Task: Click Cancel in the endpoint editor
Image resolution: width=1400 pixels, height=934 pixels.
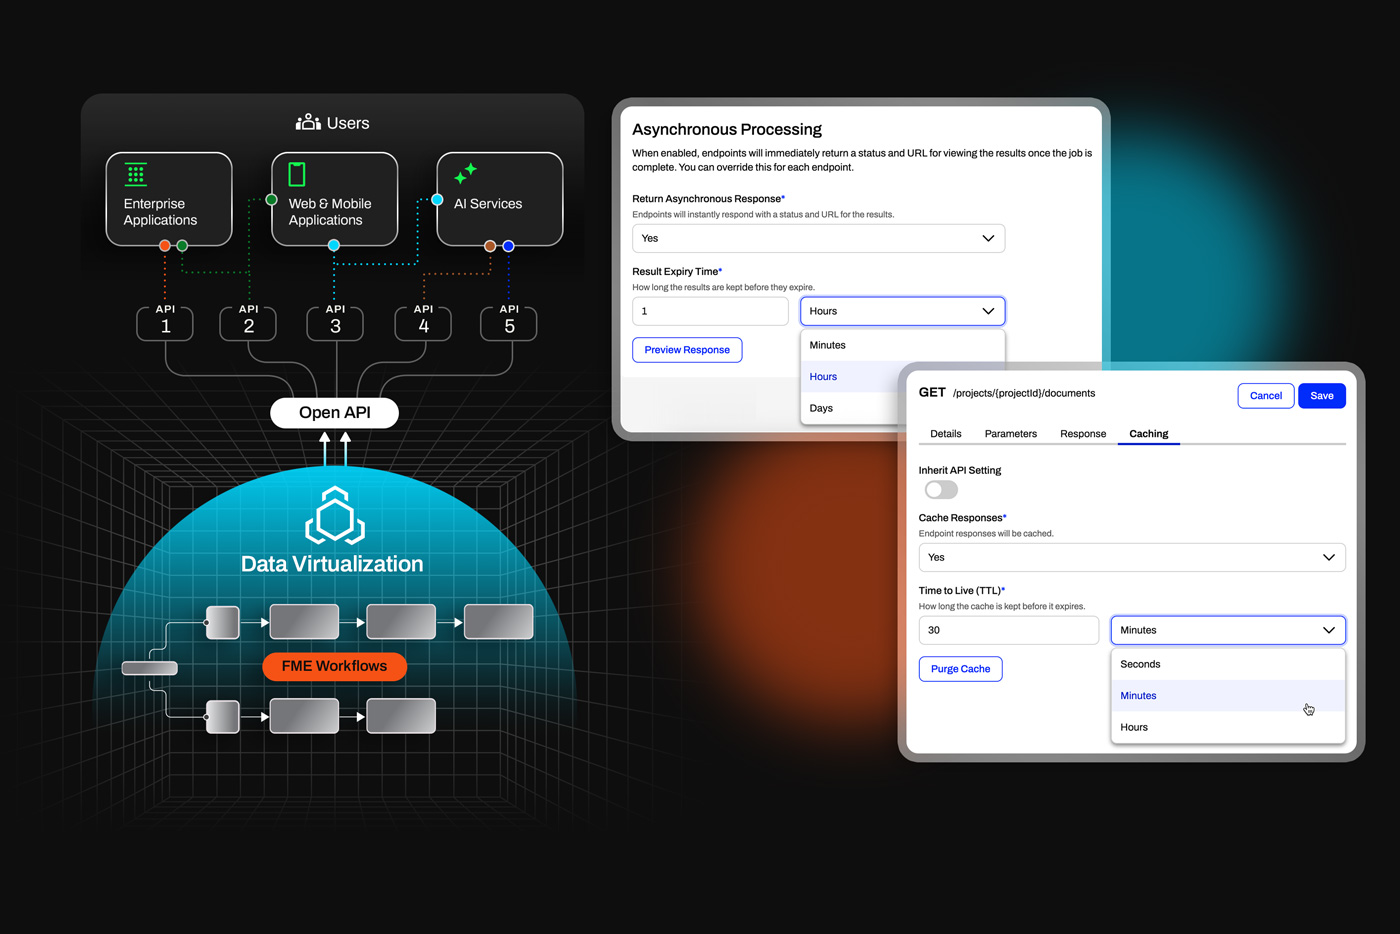Action: tap(1266, 396)
